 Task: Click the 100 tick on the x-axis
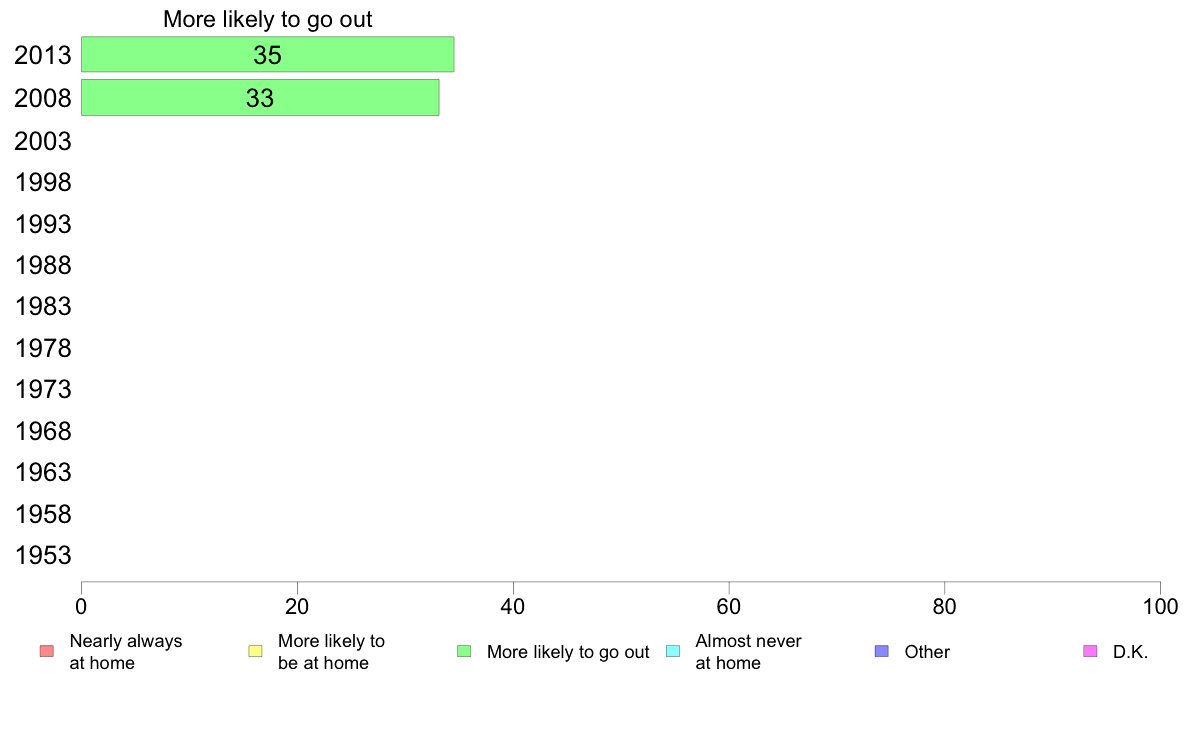(x=1160, y=606)
